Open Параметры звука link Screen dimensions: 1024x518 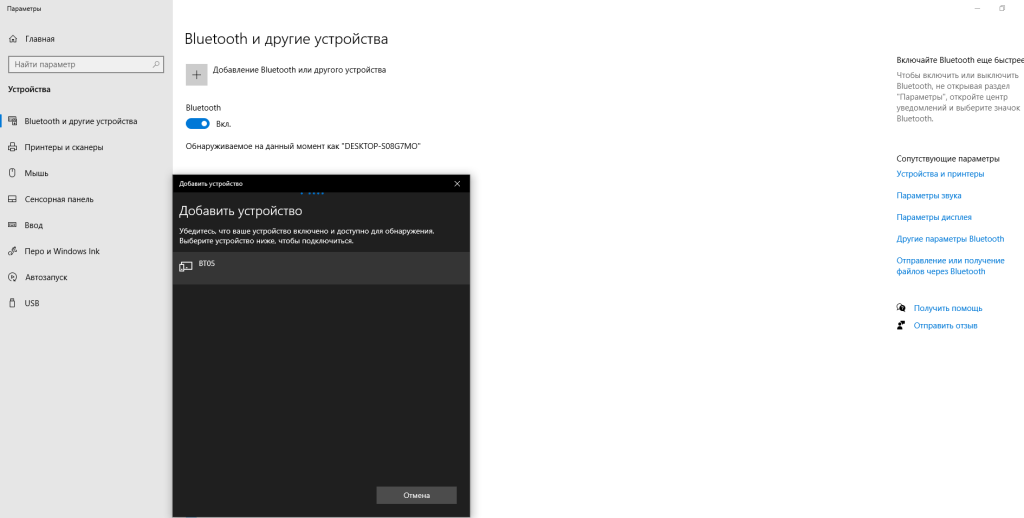[929, 195]
